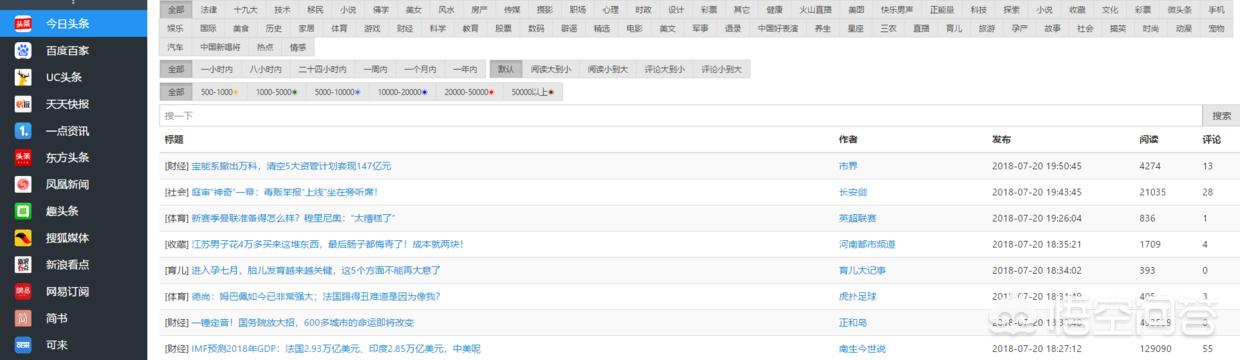Choose the 房产 category tag

point(479,9)
